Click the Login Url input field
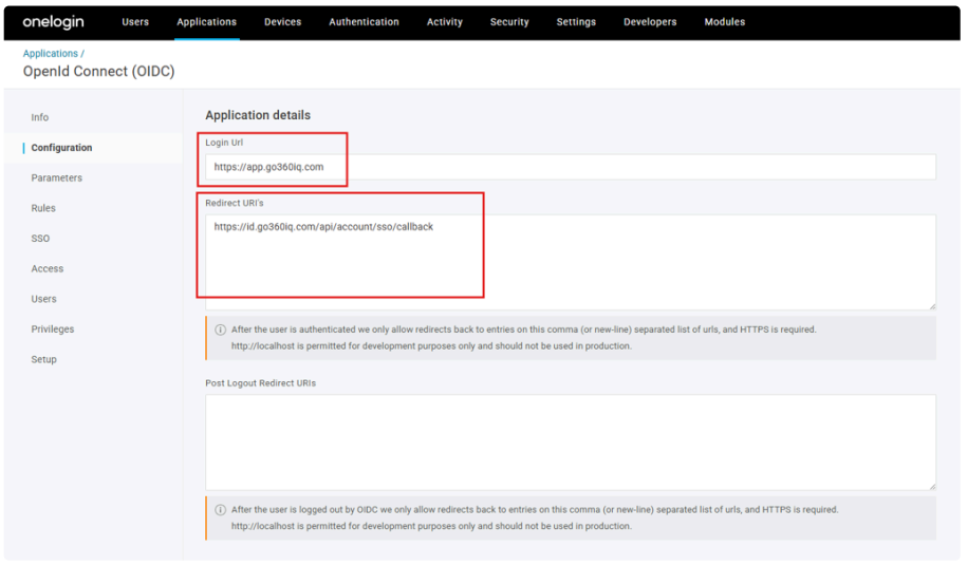This screenshot has height=565, width=966. coord(570,167)
